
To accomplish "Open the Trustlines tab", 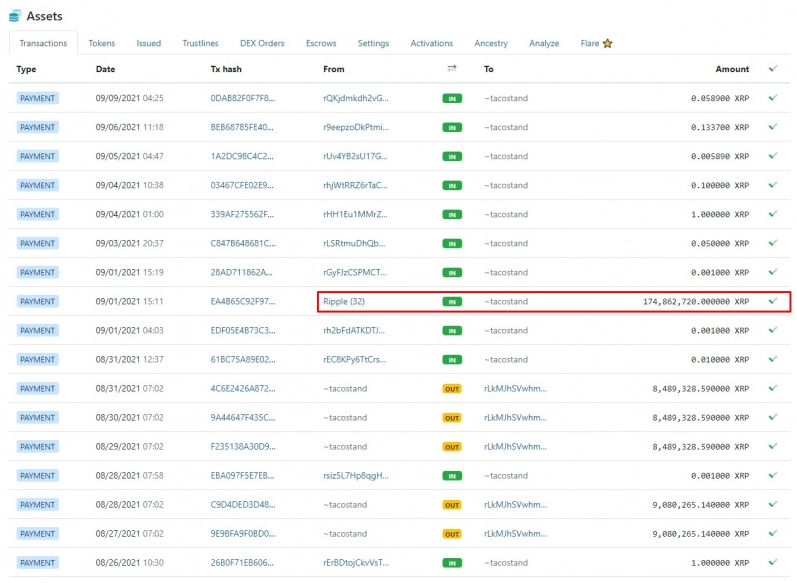I will click(x=200, y=43).
